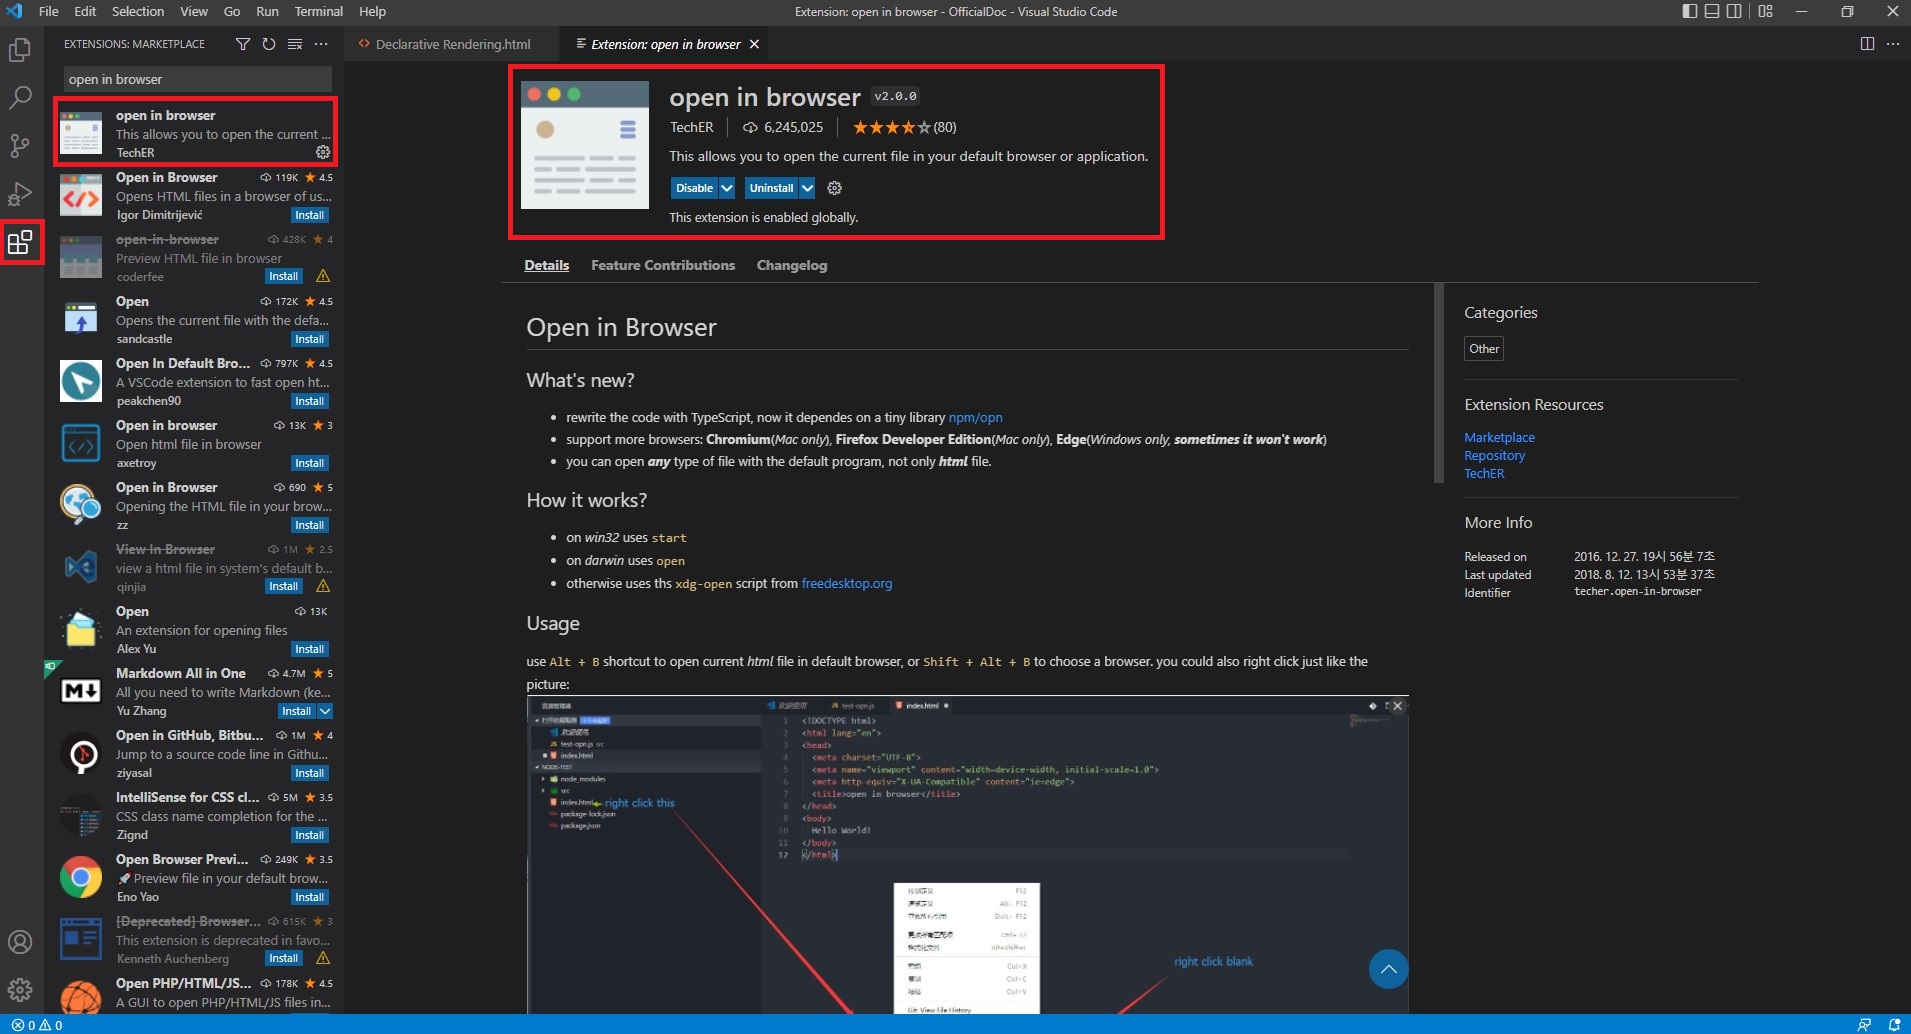Open the Selection menu

pos(138,12)
